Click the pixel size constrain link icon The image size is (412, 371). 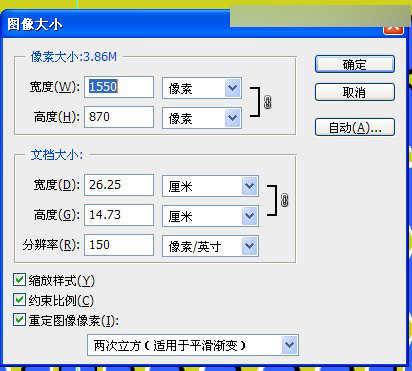[267, 102]
